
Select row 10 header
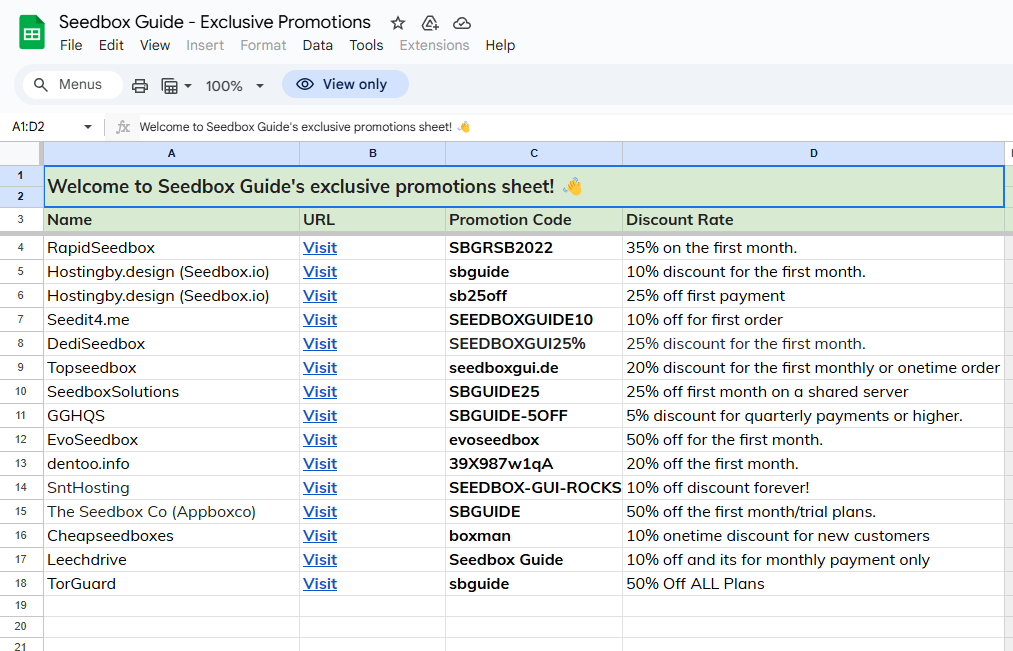click(21, 392)
